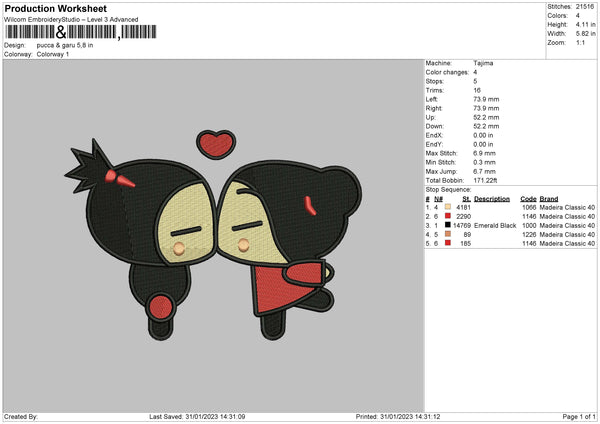Click stitch count '4181' in row 1
Image resolution: width=600 pixels, height=424 pixels.
tap(463, 207)
